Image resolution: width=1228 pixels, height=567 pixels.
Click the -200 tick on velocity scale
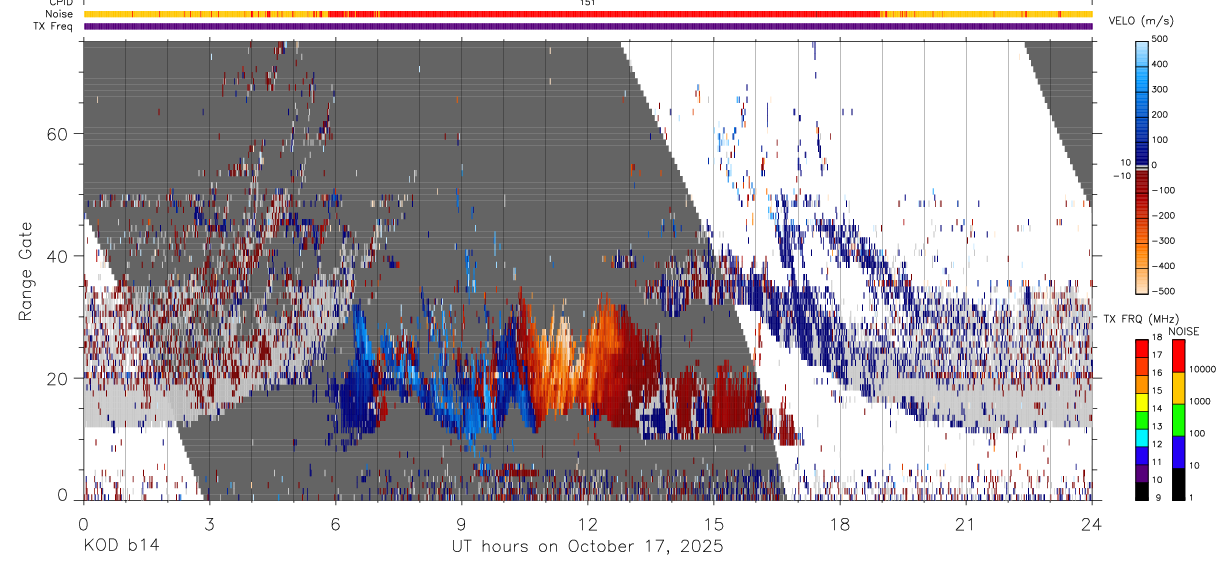1165,215
